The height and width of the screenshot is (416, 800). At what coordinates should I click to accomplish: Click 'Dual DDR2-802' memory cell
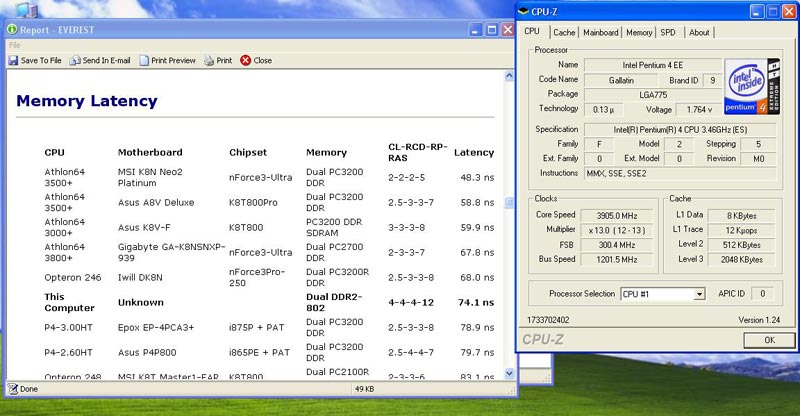pyautogui.click(x=334, y=302)
